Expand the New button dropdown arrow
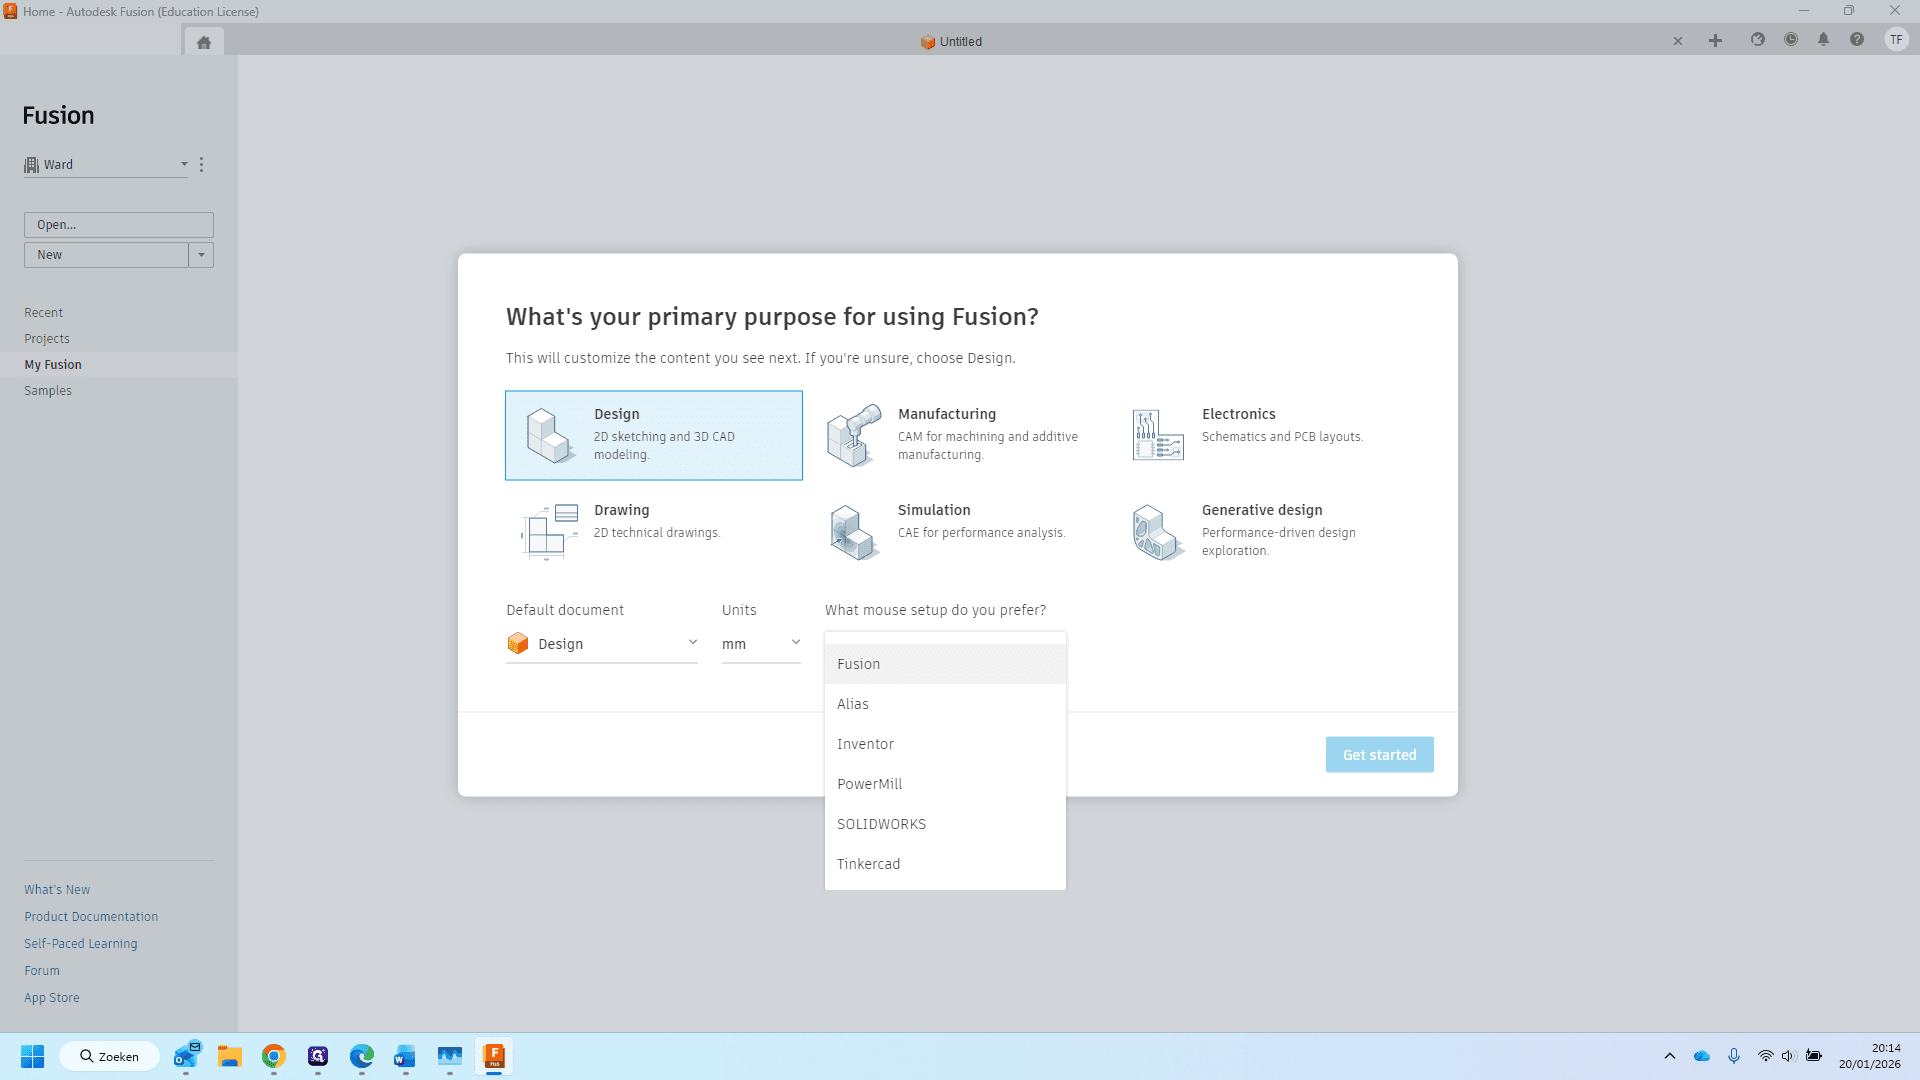 (x=201, y=255)
